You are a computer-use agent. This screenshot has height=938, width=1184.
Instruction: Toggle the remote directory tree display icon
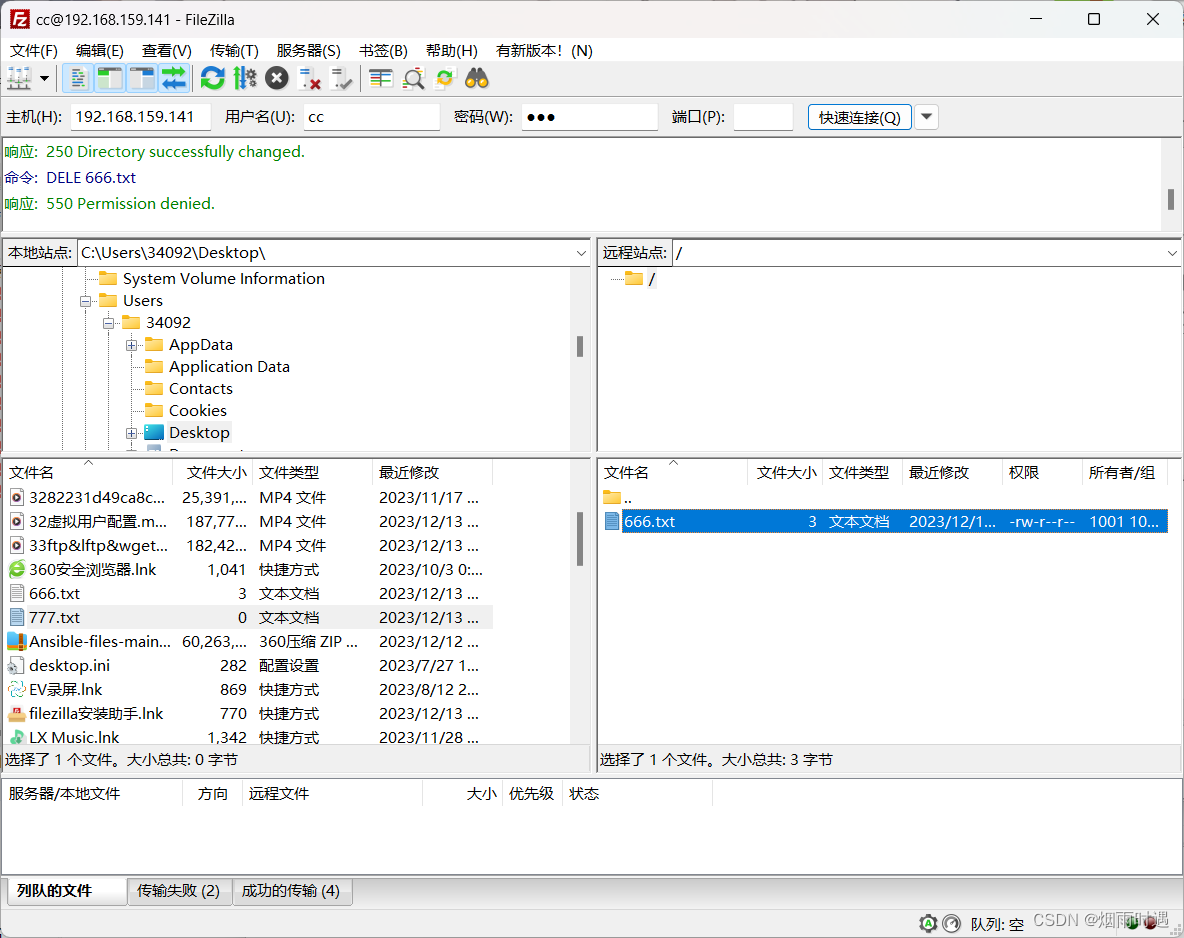point(142,79)
